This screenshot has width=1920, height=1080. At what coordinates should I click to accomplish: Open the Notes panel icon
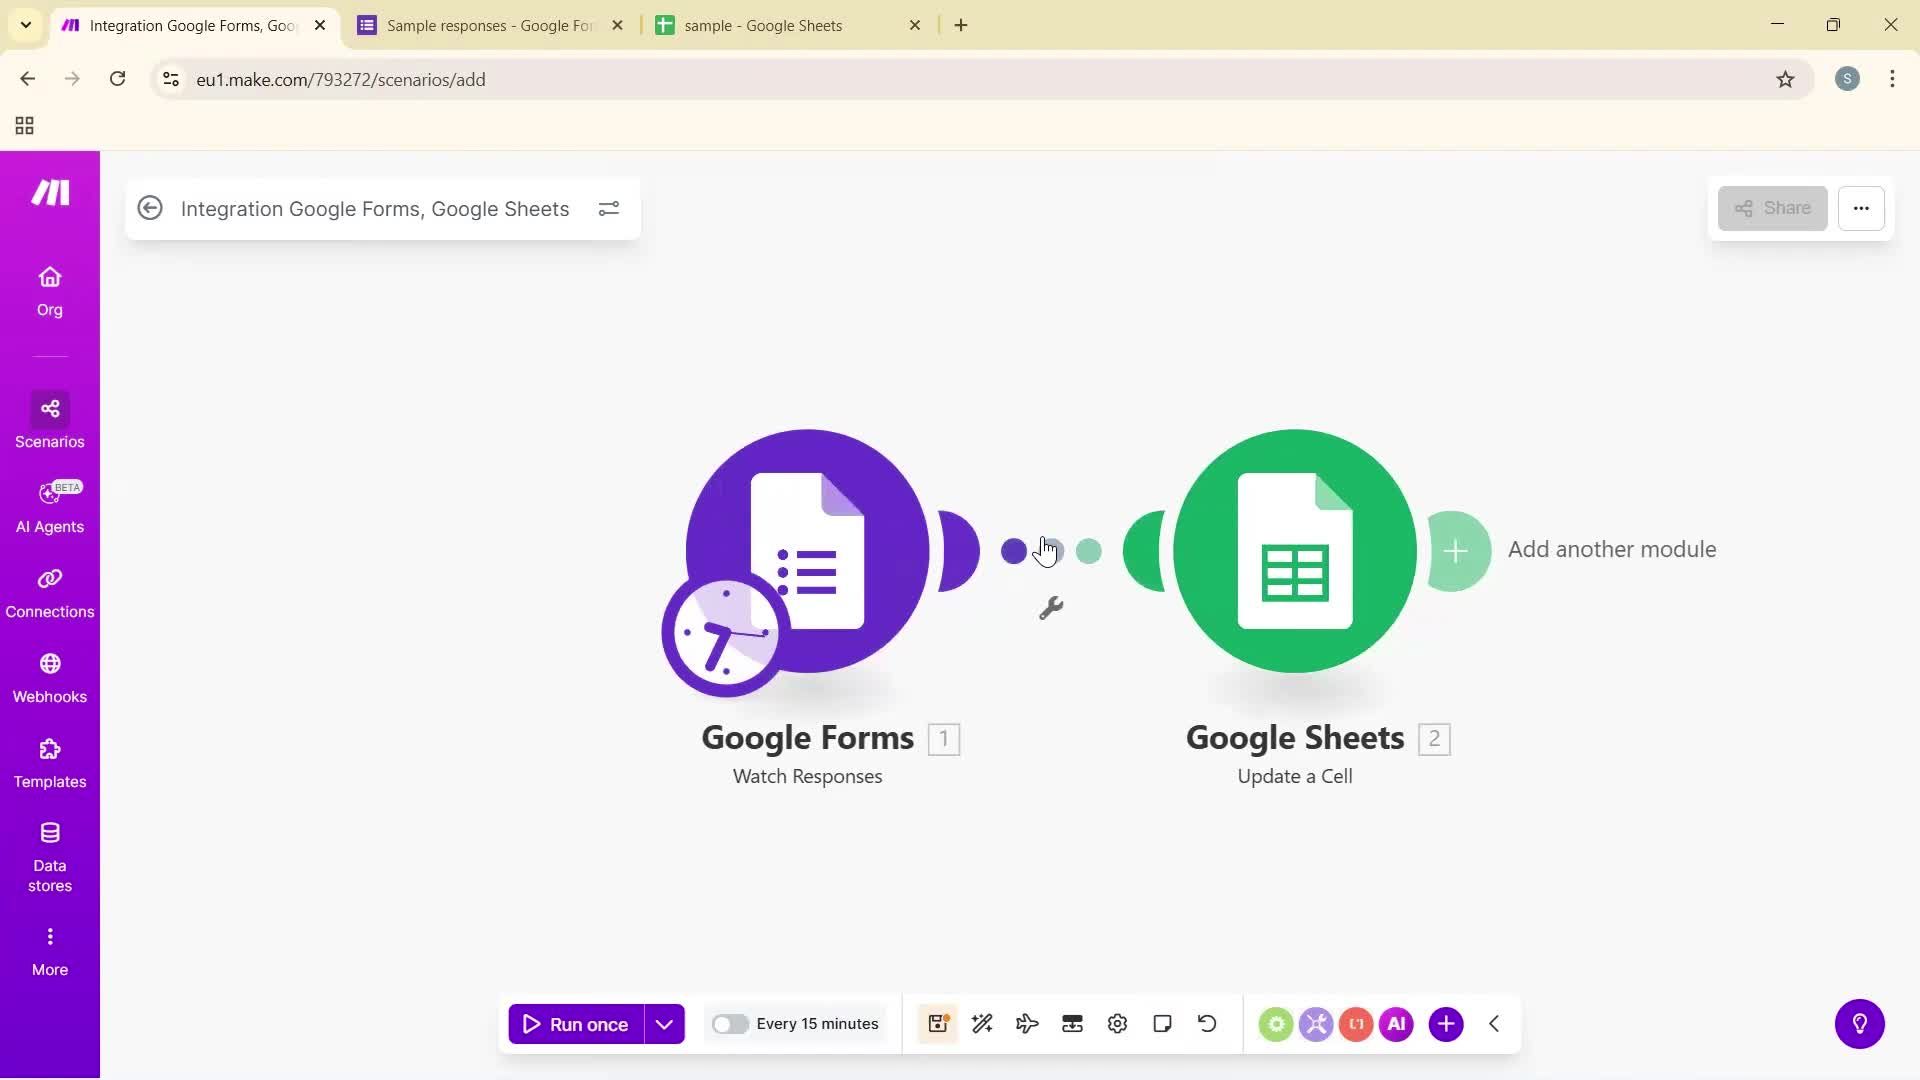1162,1023
